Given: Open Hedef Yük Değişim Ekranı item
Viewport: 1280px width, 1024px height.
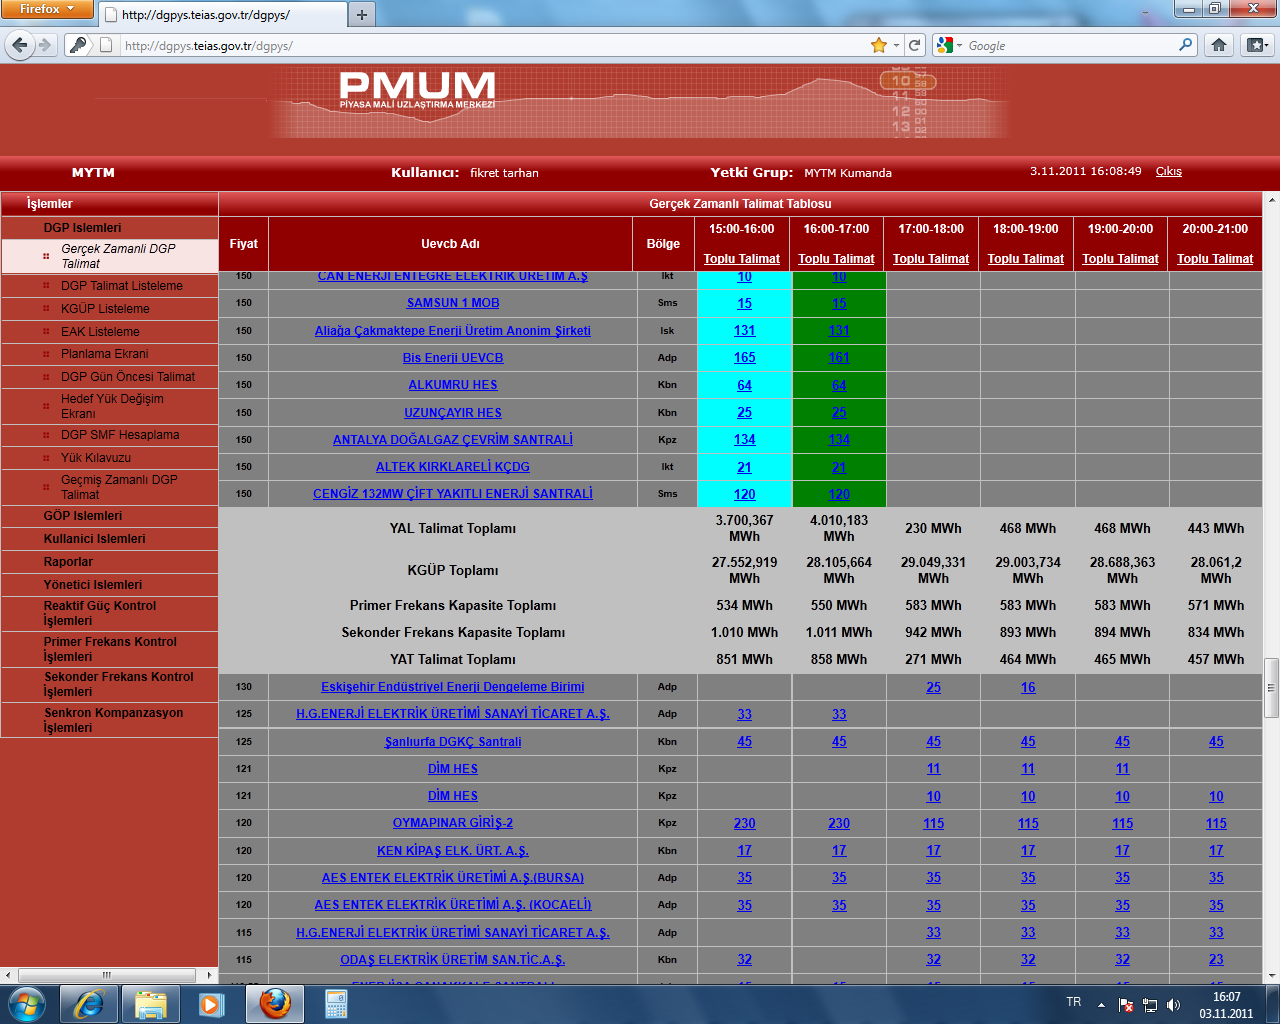Looking at the screenshot, I should (110, 406).
